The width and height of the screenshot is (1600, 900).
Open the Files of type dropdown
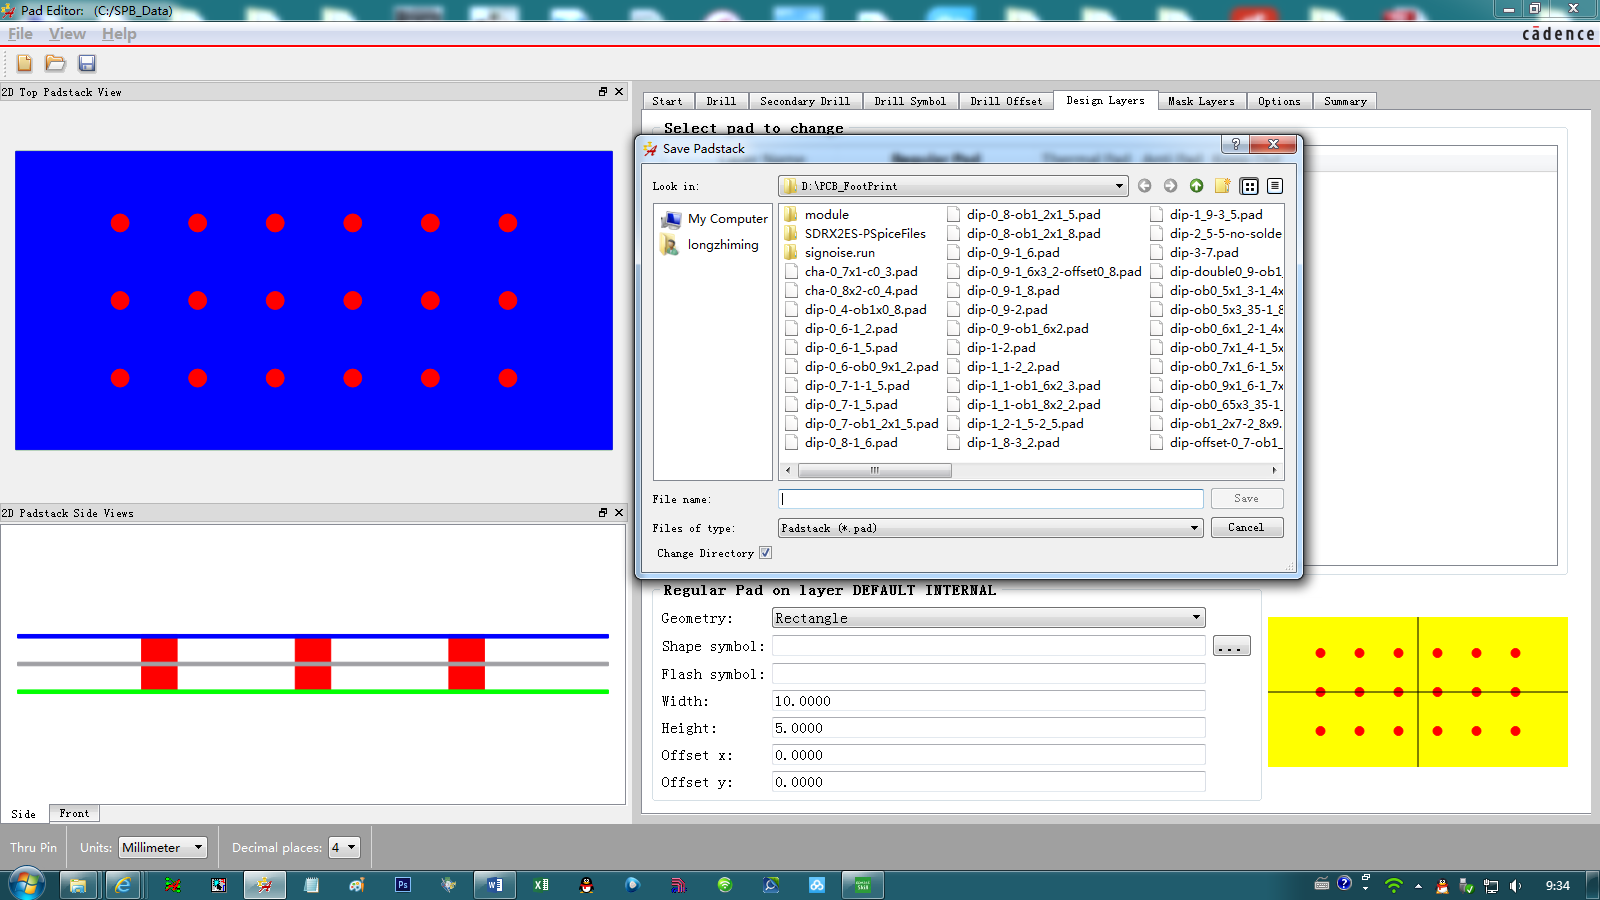click(1193, 528)
